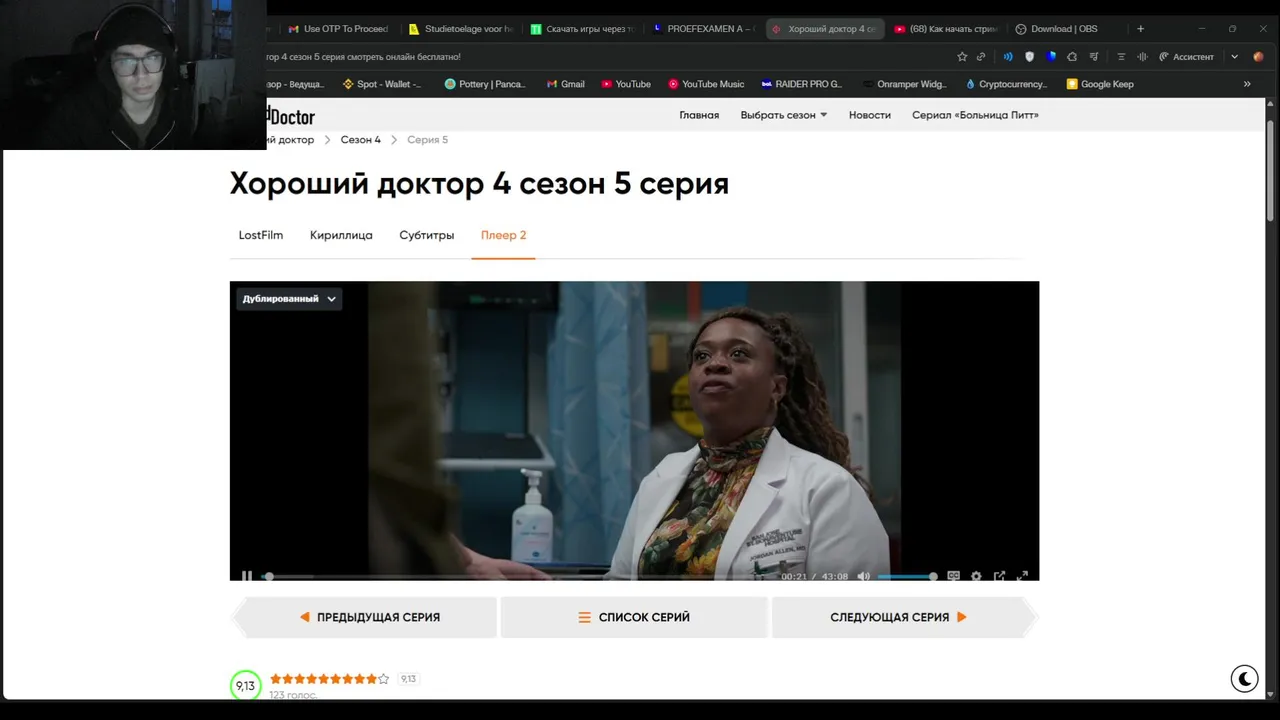Switch the player to fullscreen
The height and width of the screenshot is (720, 1280).
[1022, 576]
